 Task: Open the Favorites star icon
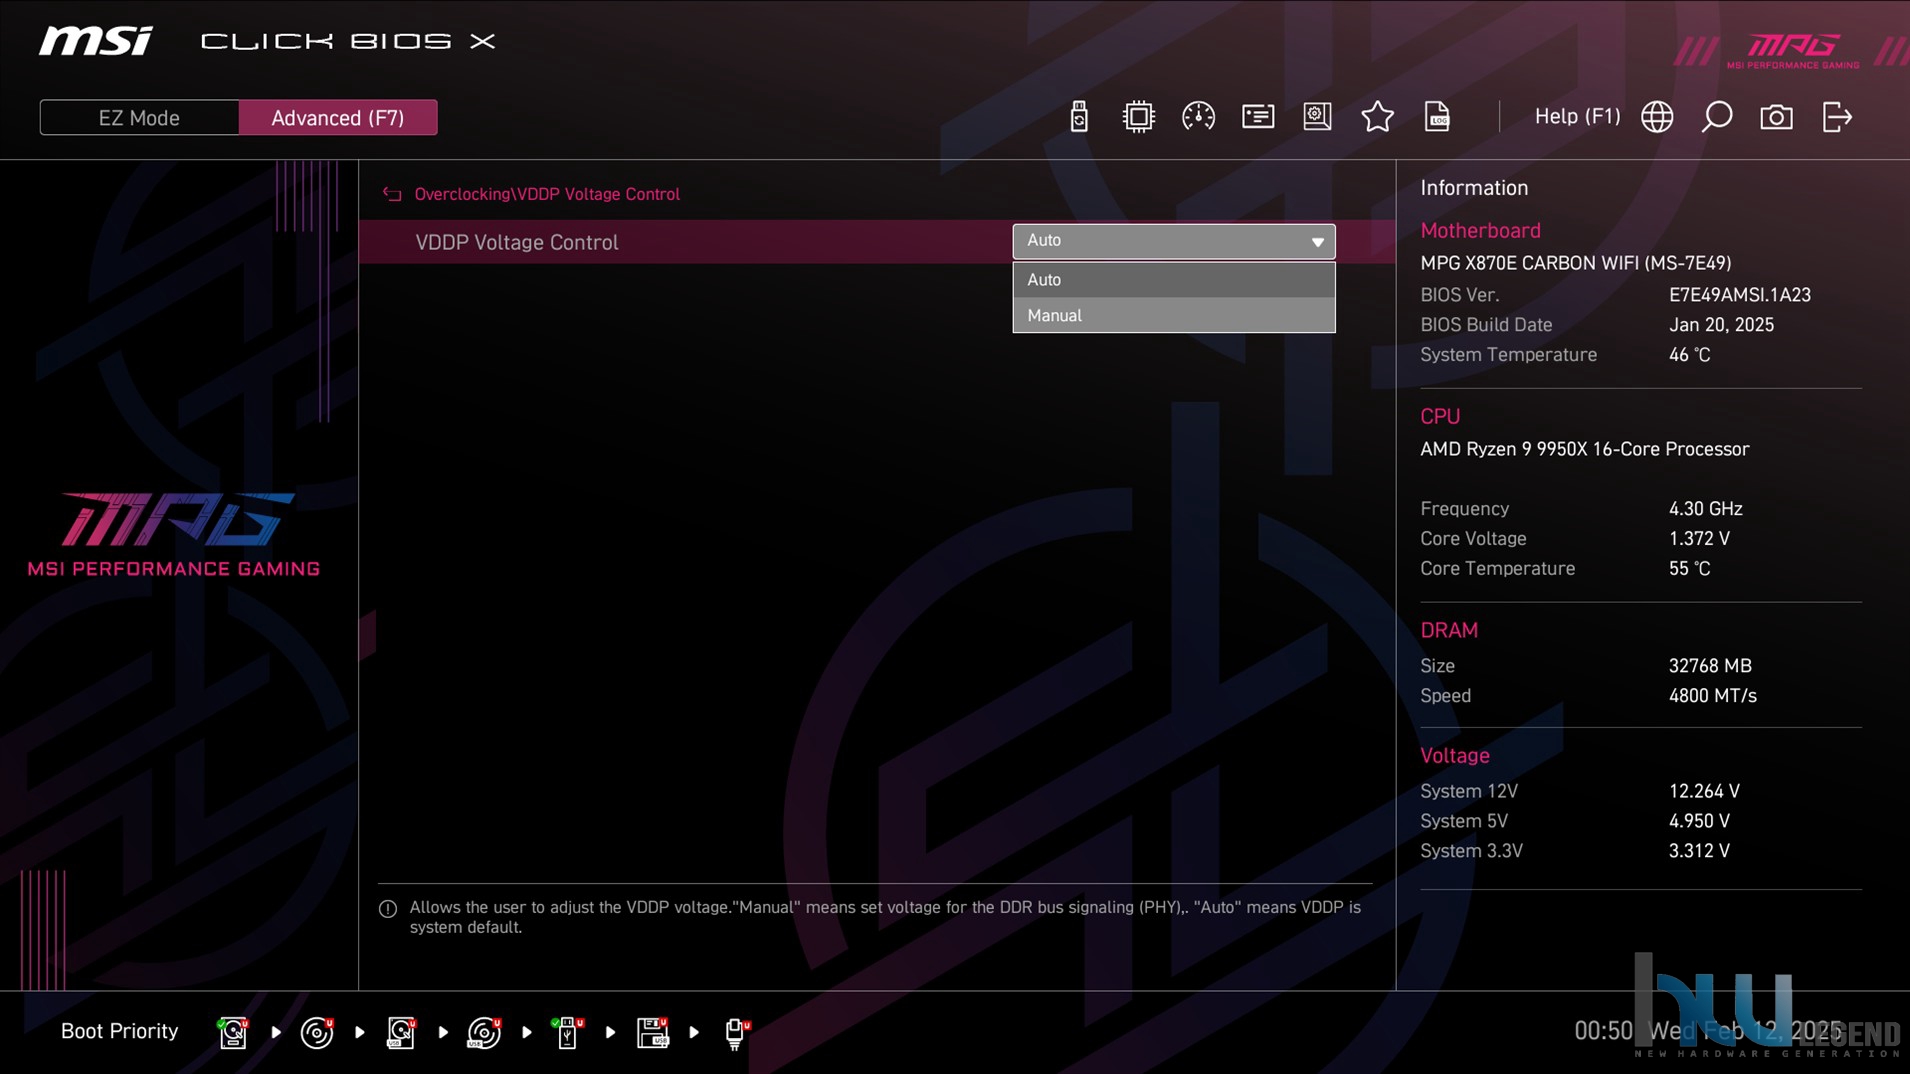pyautogui.click(x=1377, y=117)
